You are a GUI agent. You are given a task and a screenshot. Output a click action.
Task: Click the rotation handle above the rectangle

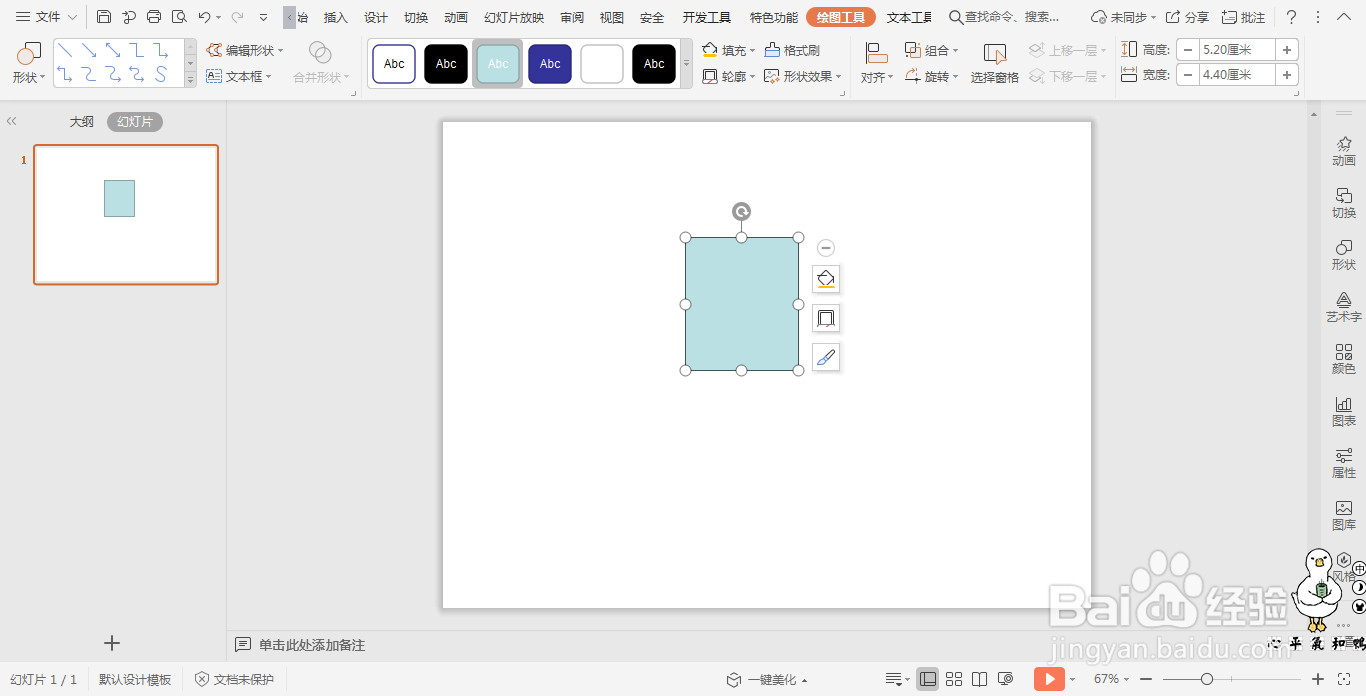tap(741, 211)
